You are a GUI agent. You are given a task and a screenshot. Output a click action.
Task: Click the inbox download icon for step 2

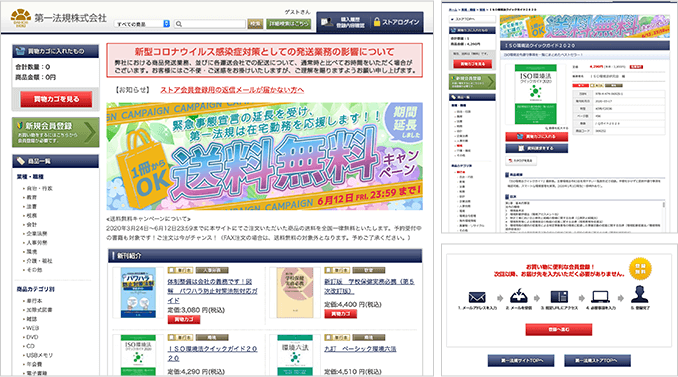pos(518,296)
